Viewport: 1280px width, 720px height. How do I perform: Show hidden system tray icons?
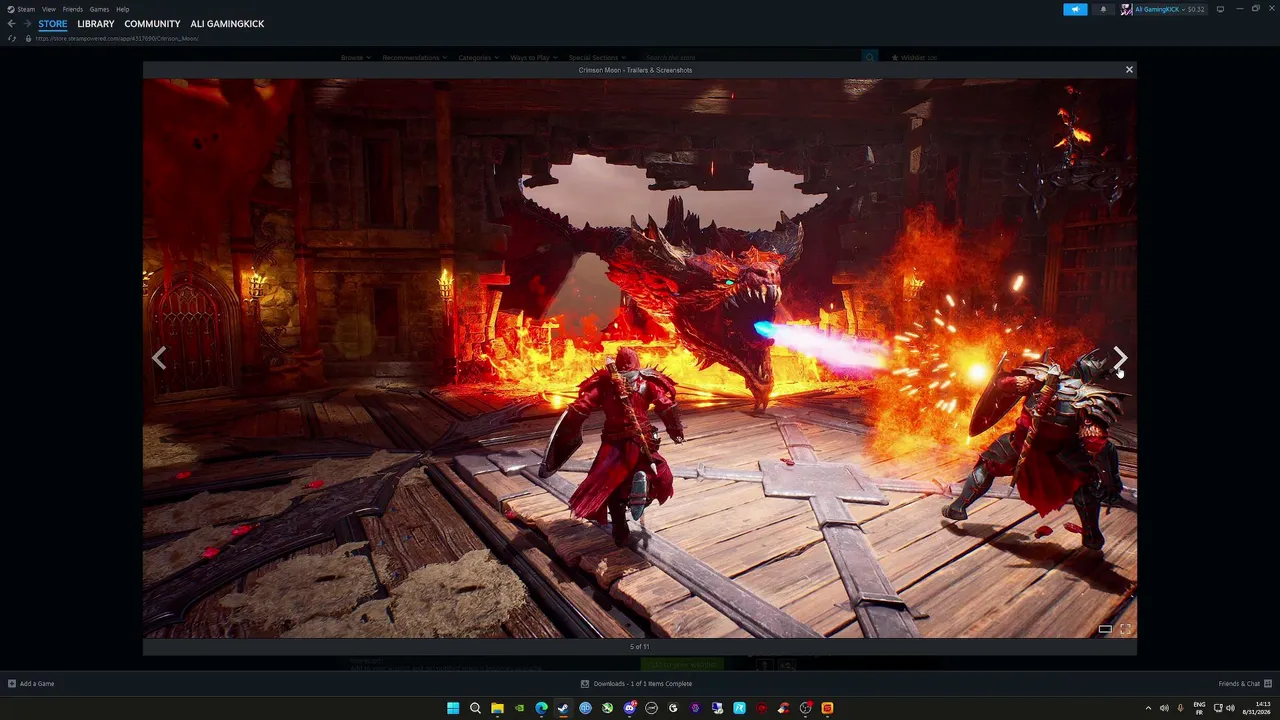point(1148,708)
